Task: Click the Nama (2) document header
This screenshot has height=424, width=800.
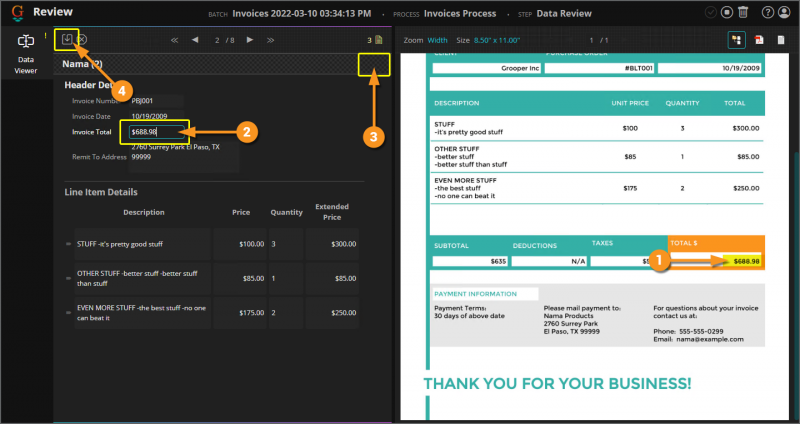Action: pyautogui.click(x=82, y=64)
